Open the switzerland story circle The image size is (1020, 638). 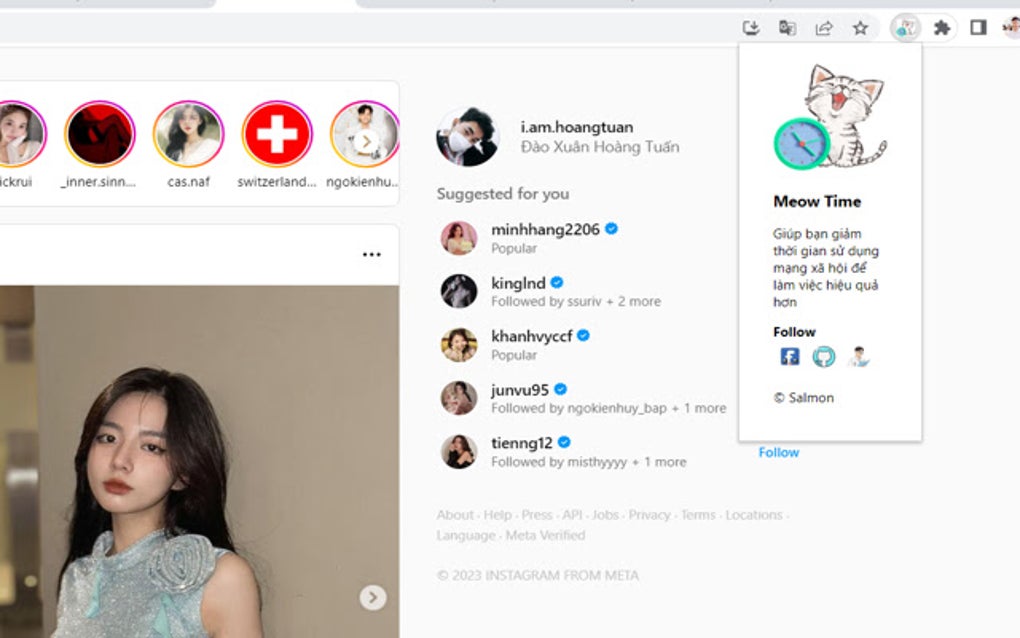pos(277,133)
